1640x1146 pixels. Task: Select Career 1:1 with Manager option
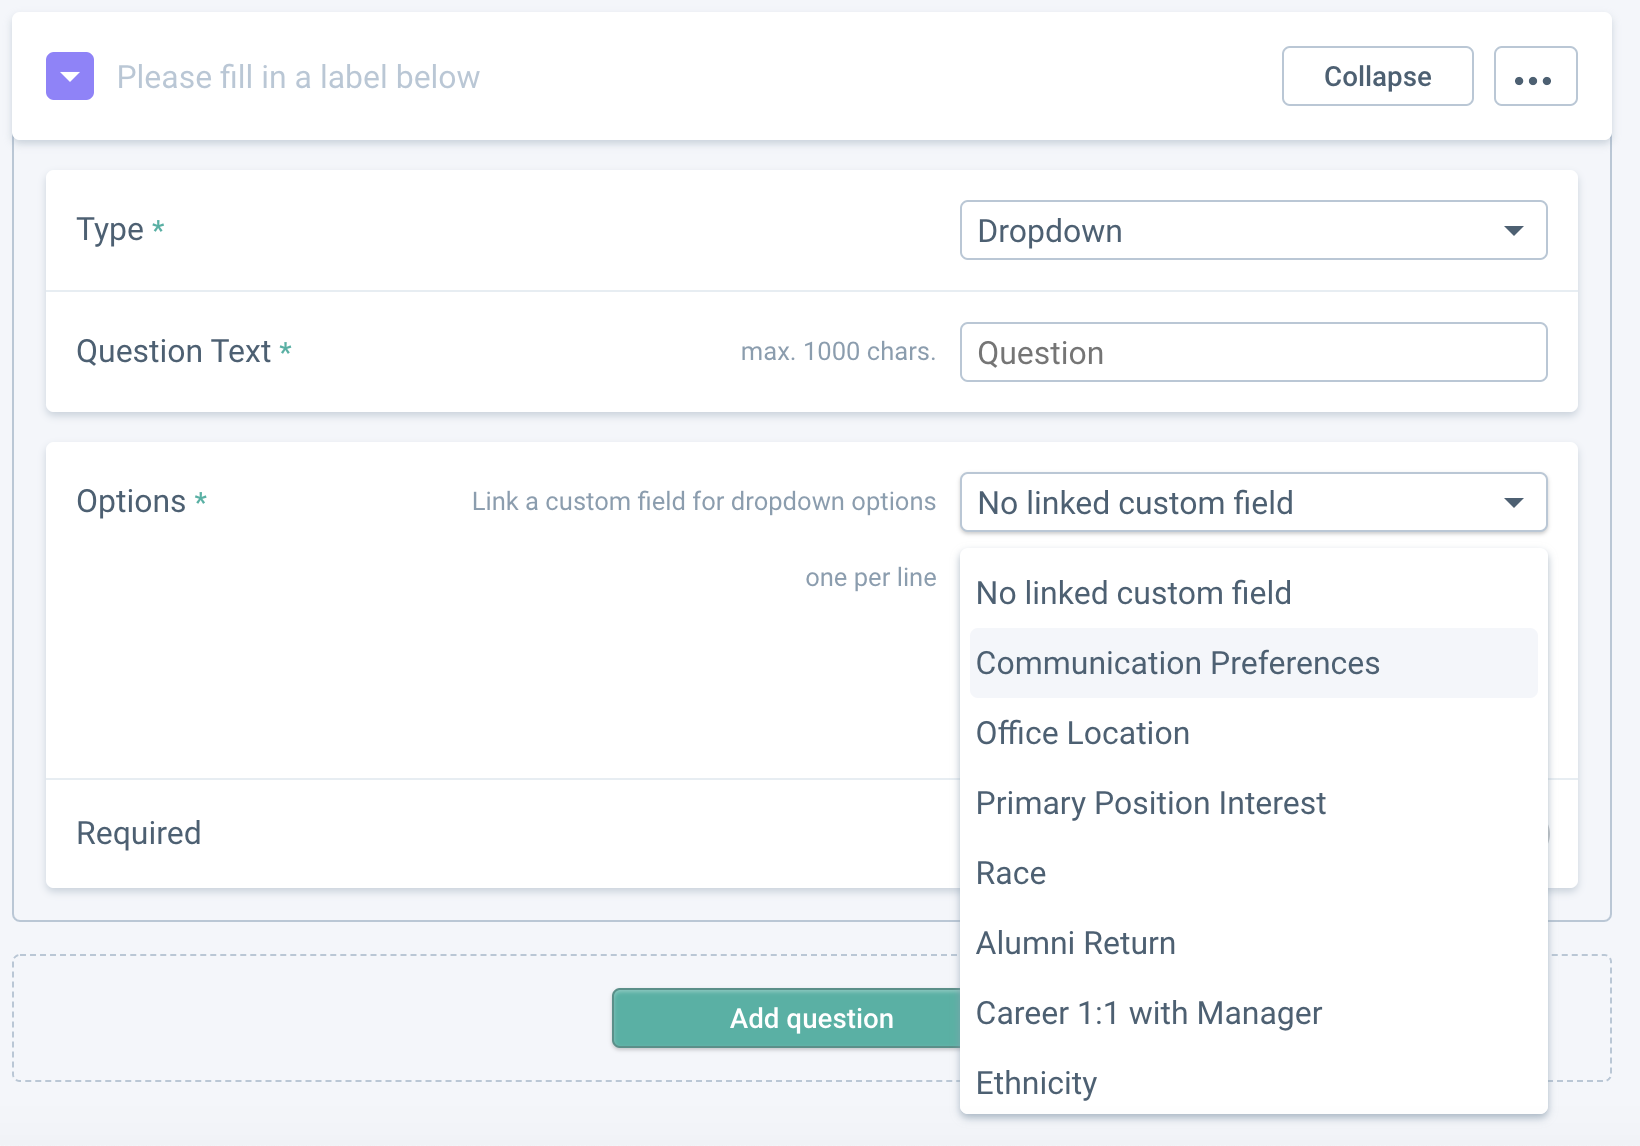tap(1253, 1013)
